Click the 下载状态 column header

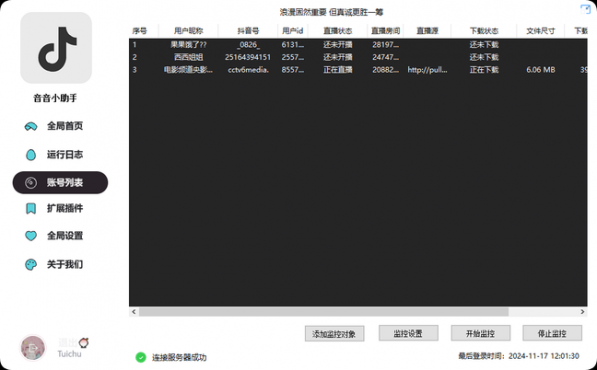tap(484, 31)
